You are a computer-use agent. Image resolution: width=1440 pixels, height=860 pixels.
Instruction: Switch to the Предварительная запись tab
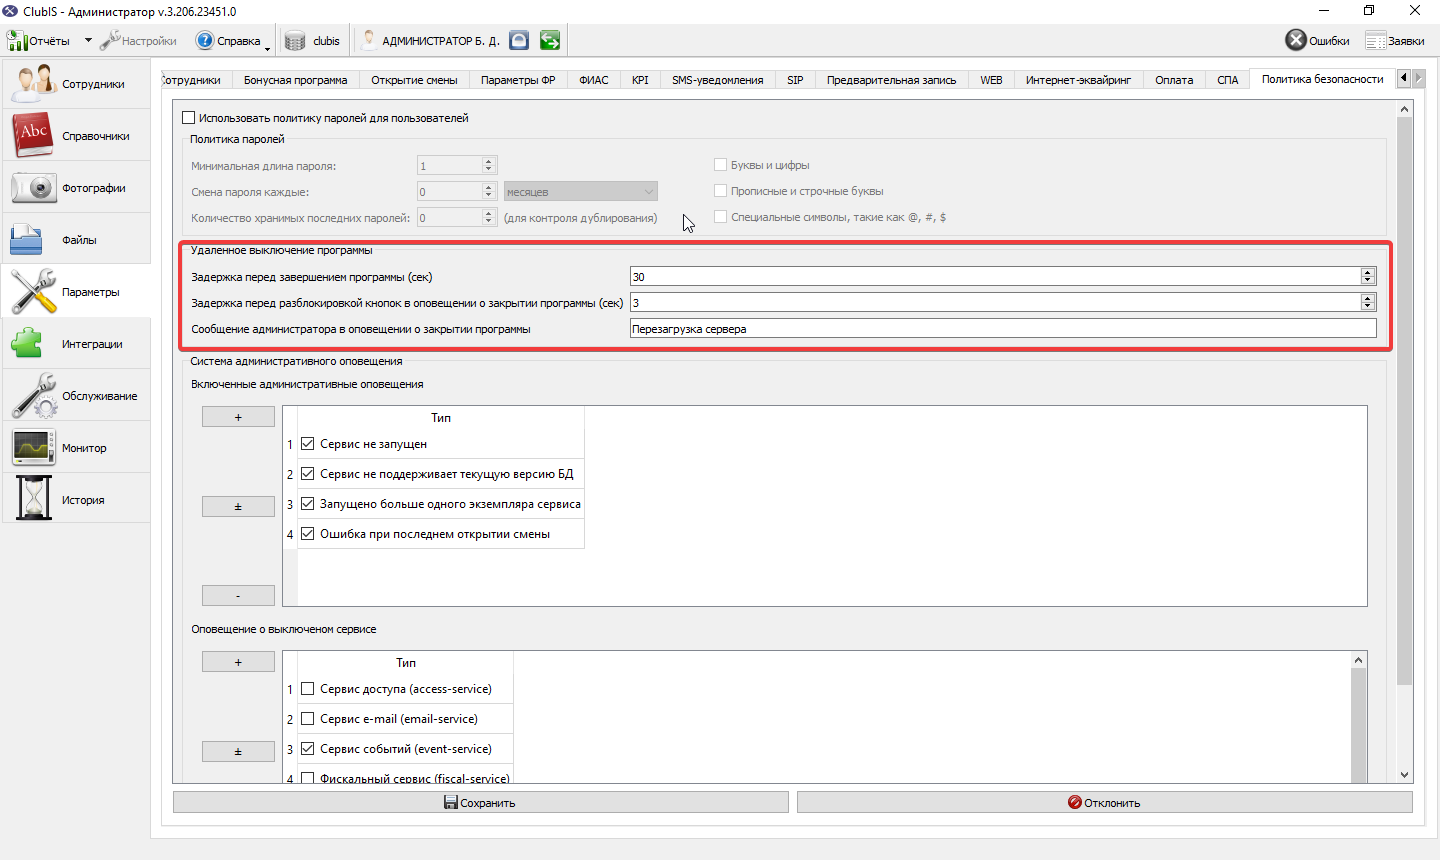pos(891,80)
